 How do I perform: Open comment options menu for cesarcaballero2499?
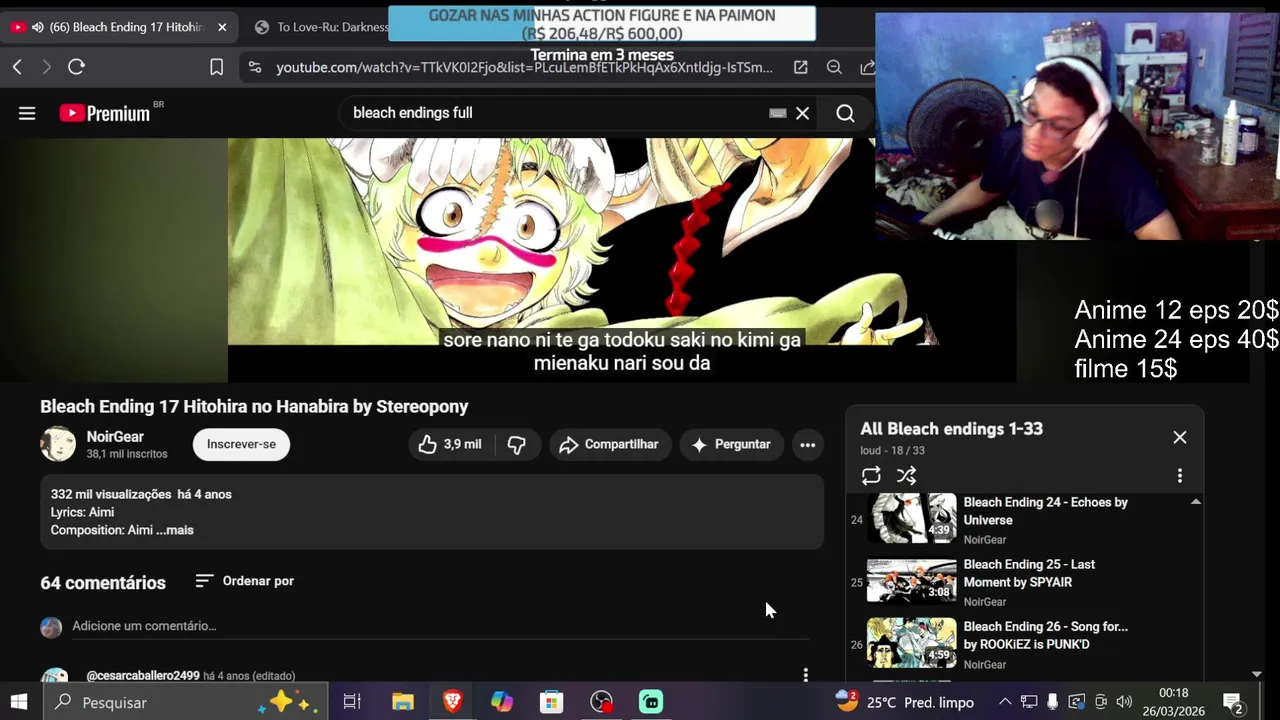click(806, 675)
